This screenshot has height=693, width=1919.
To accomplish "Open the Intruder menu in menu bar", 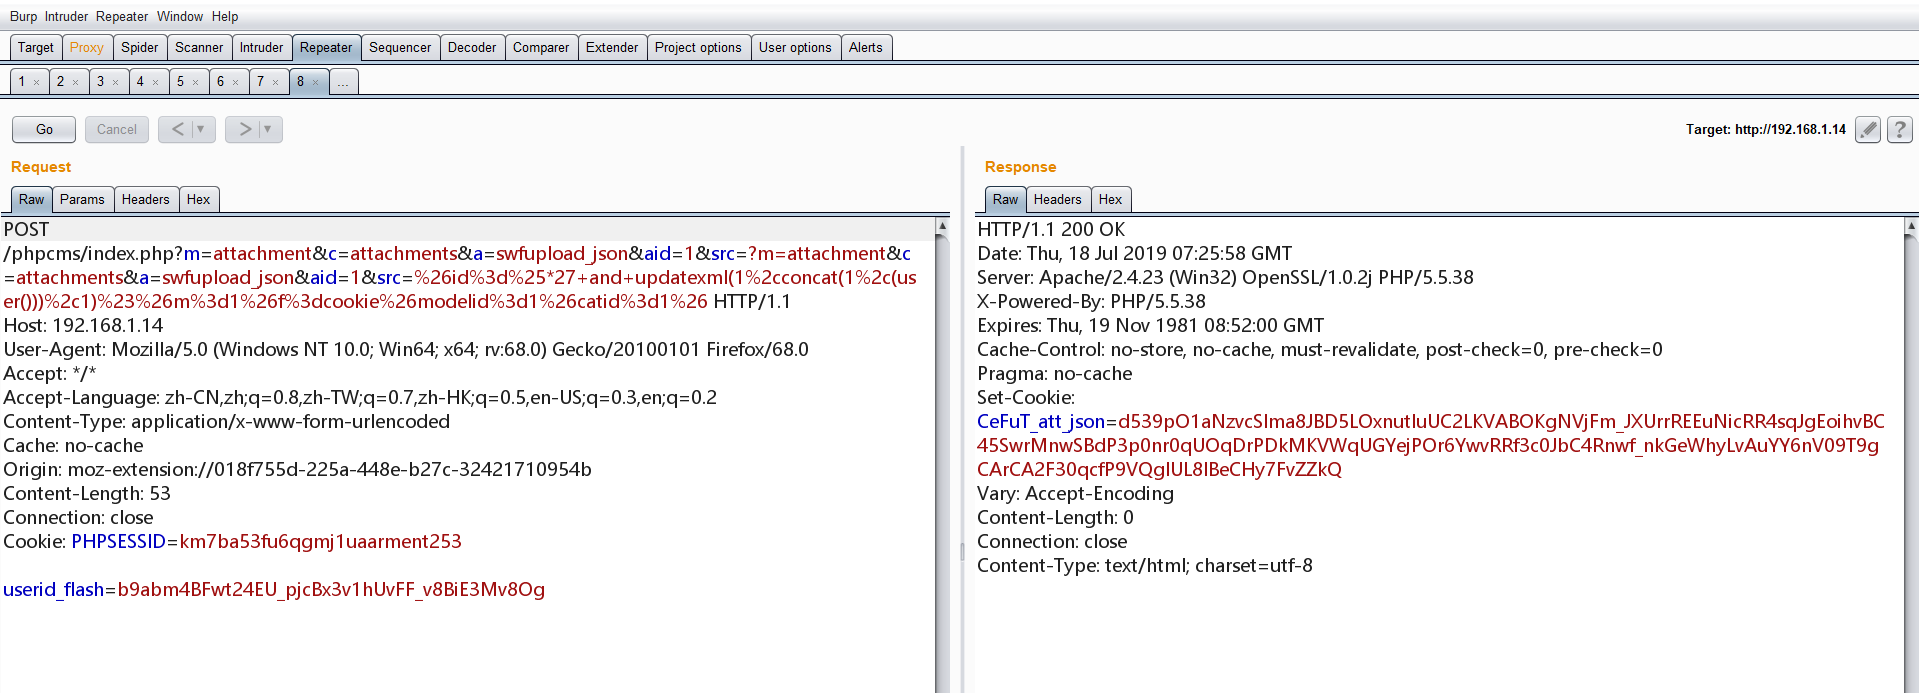I will click(x=66, y=16).
